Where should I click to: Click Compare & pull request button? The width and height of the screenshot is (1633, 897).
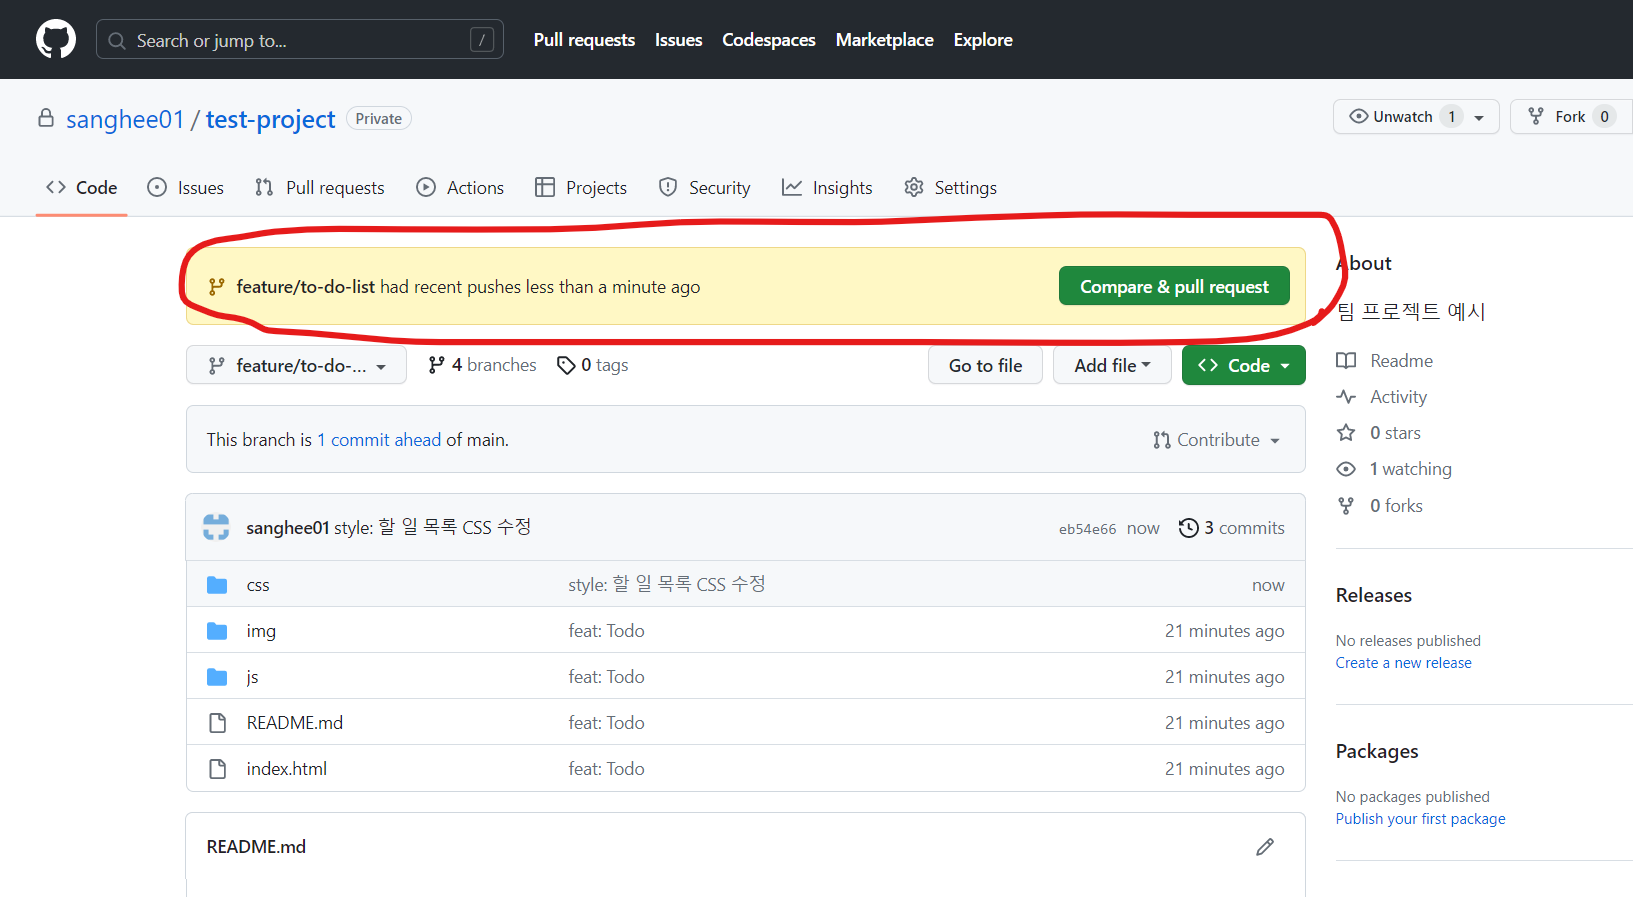point(1174,286)
